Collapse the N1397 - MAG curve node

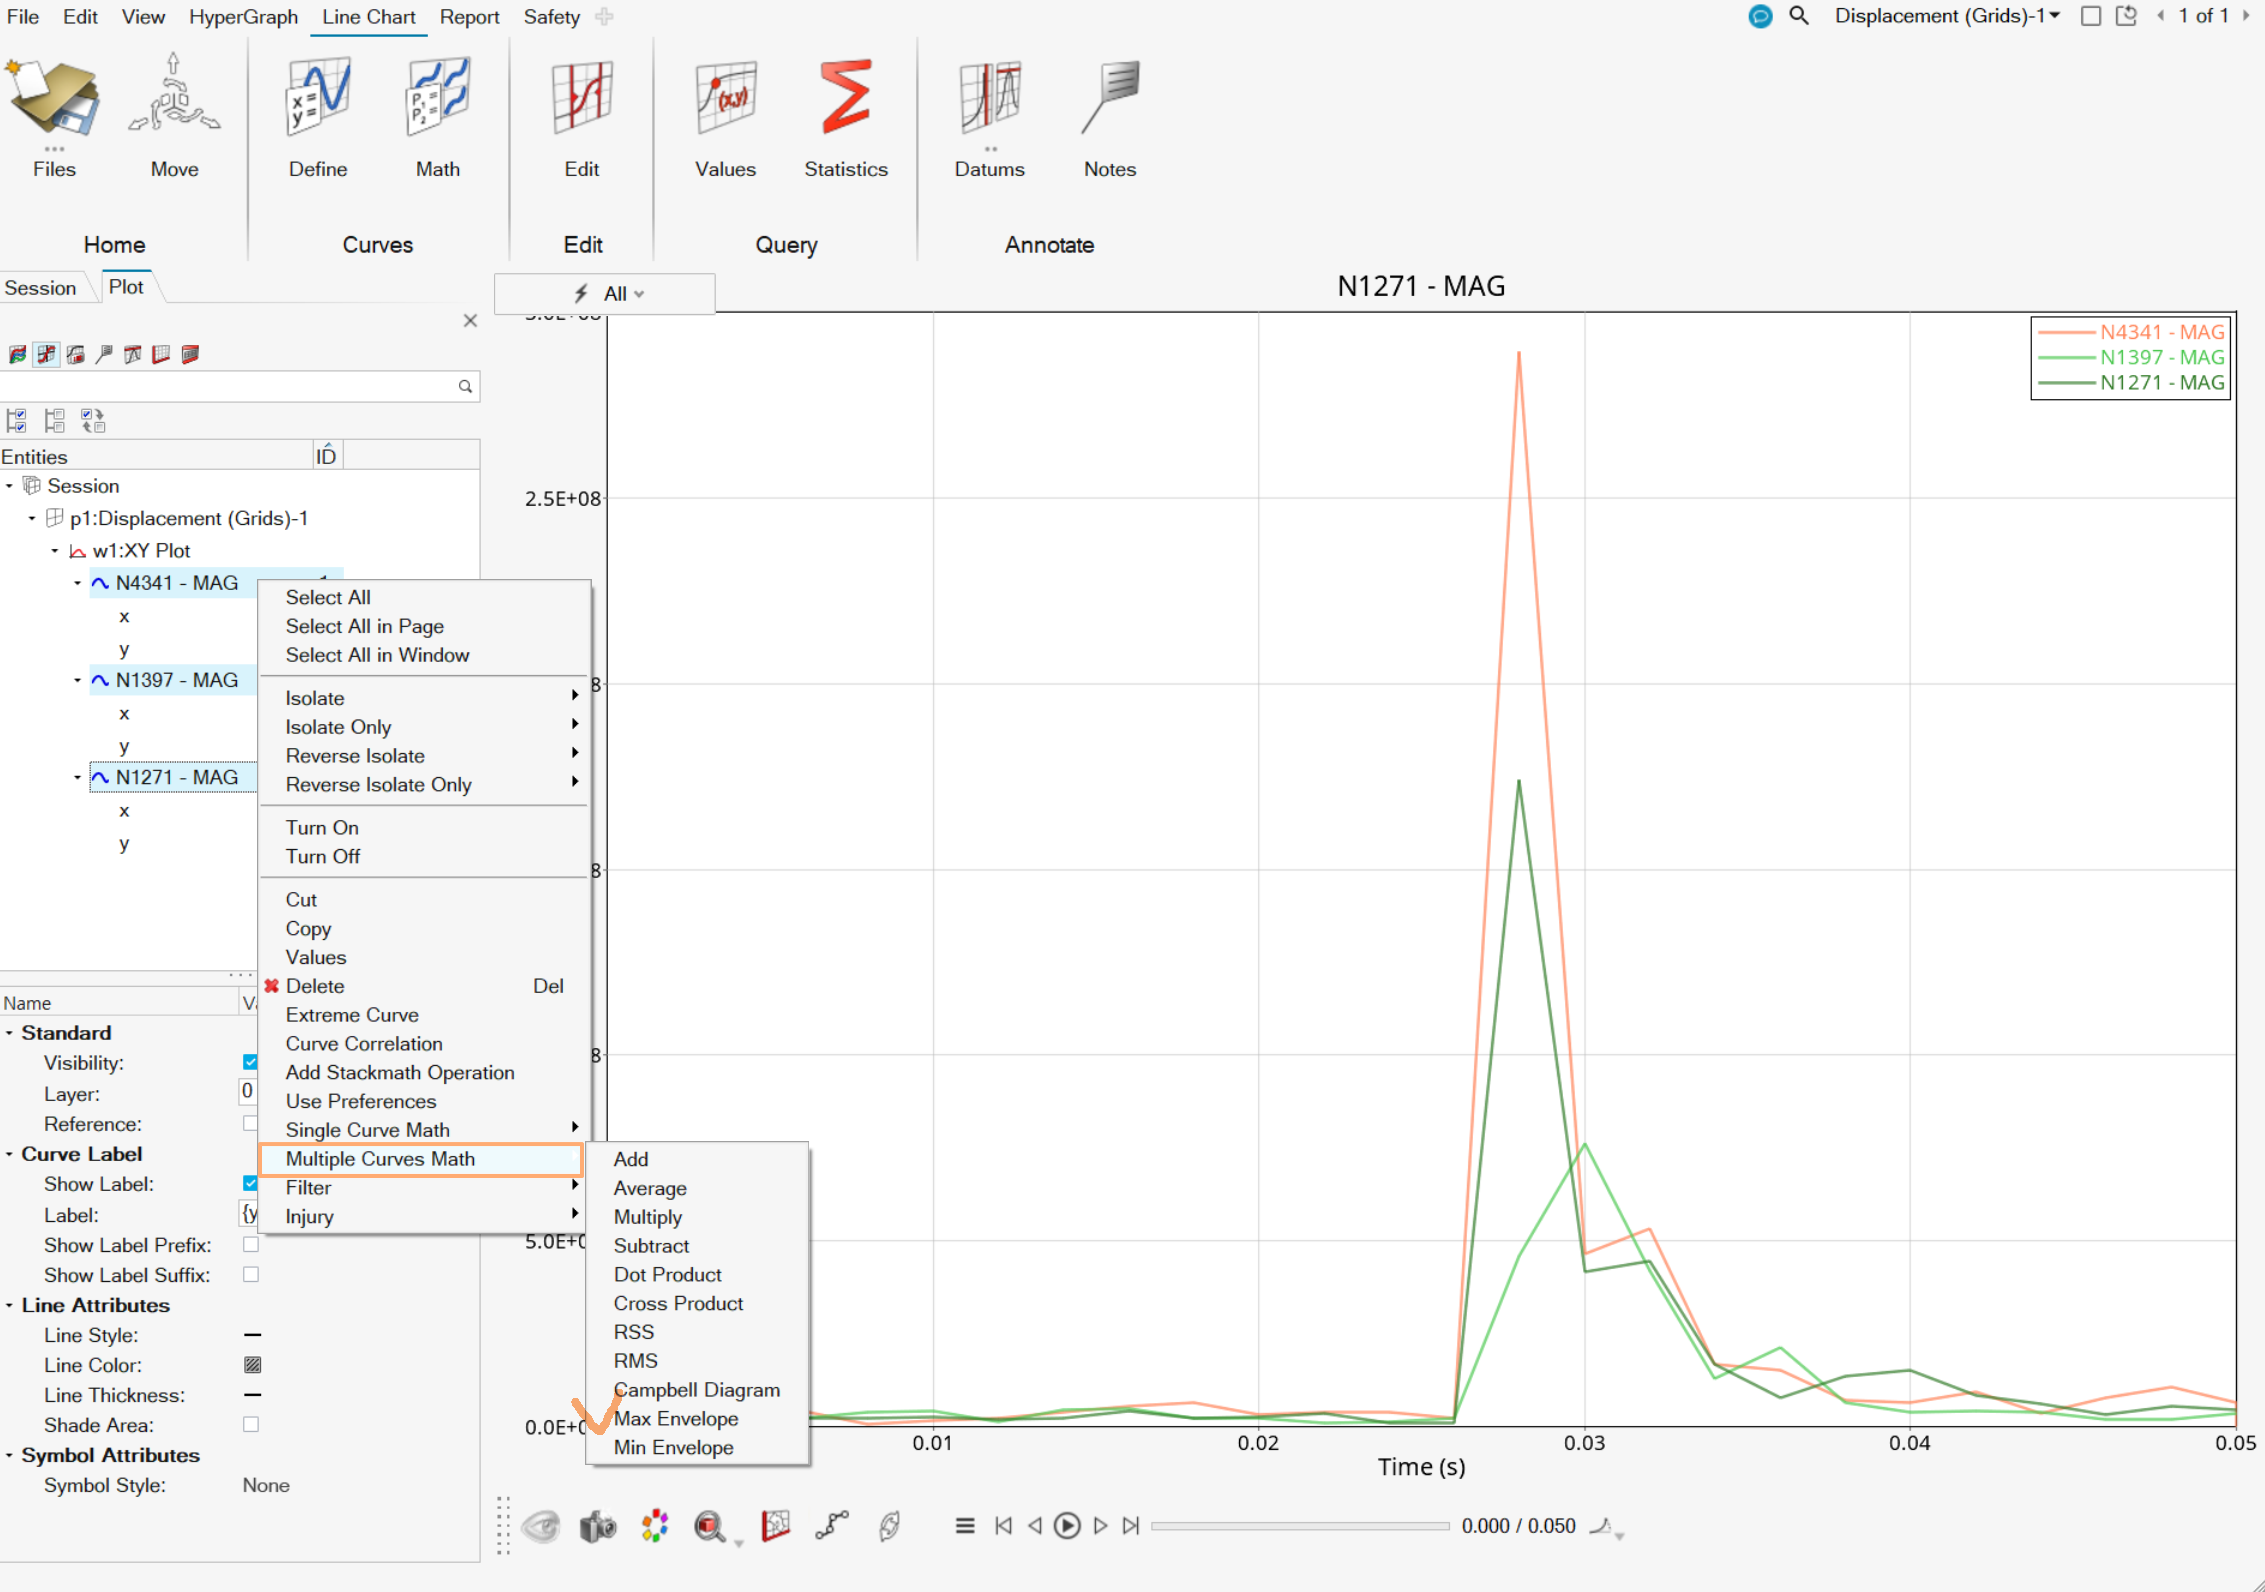(x=77, y=680)
